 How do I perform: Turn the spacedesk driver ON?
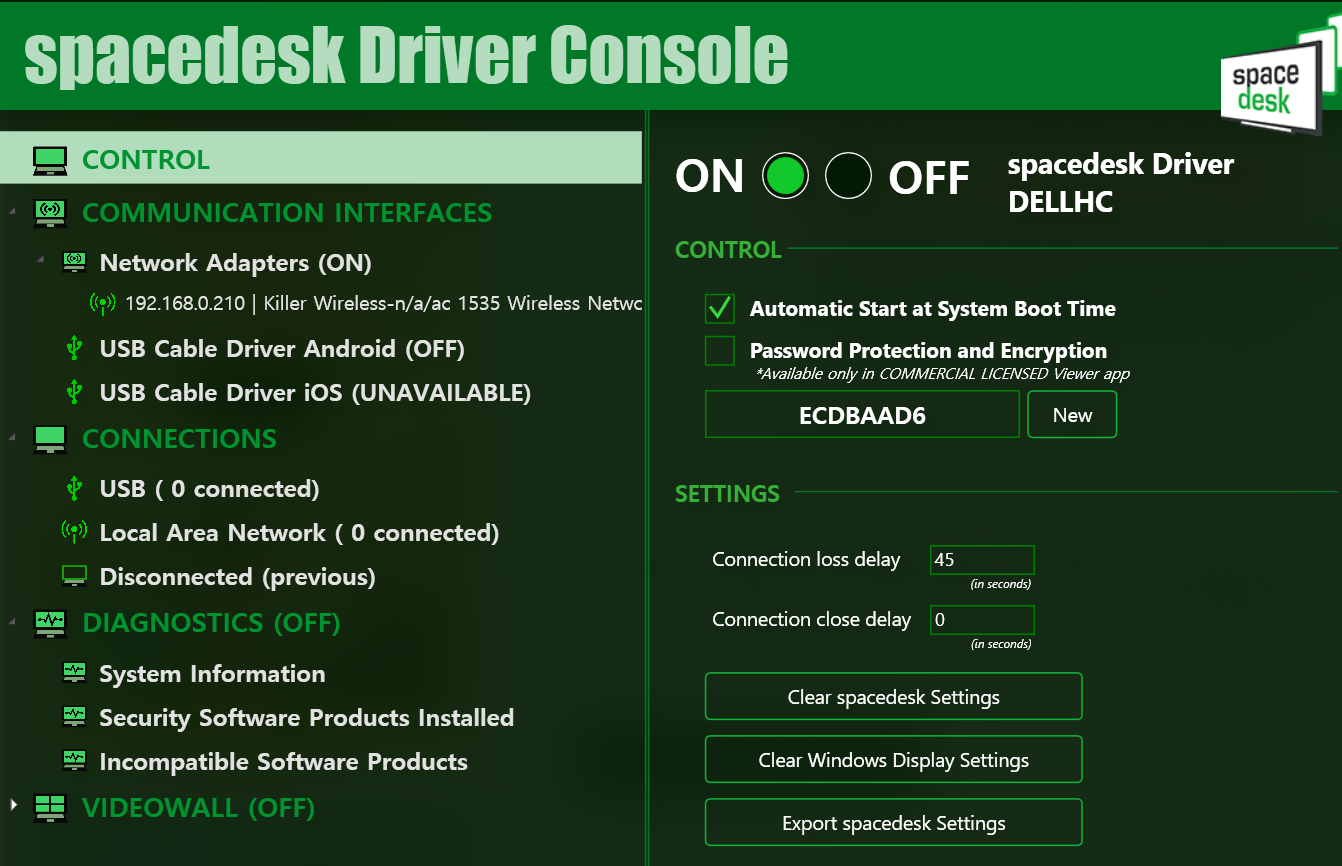785,176
